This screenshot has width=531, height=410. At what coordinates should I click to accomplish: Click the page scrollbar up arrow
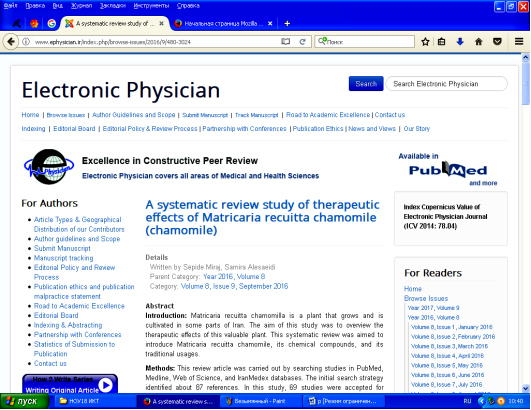[x=525, y=57]
